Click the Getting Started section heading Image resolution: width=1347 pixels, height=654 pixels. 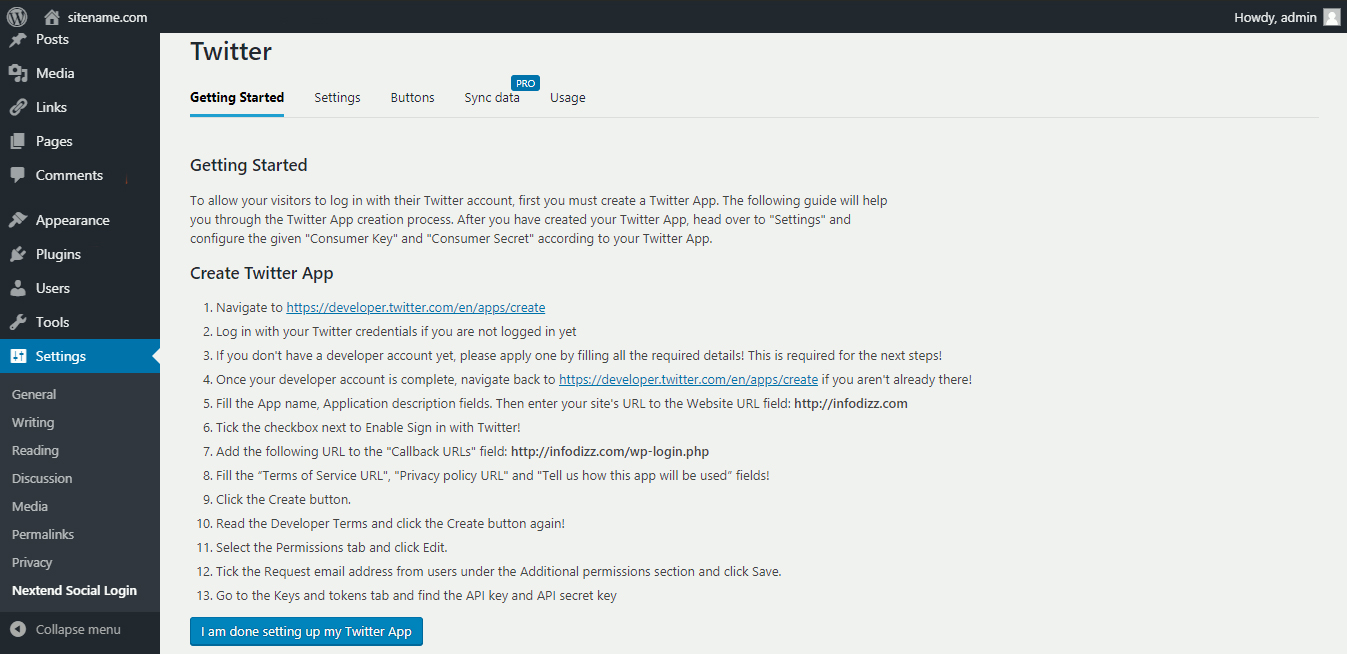(x=249, y=165)
